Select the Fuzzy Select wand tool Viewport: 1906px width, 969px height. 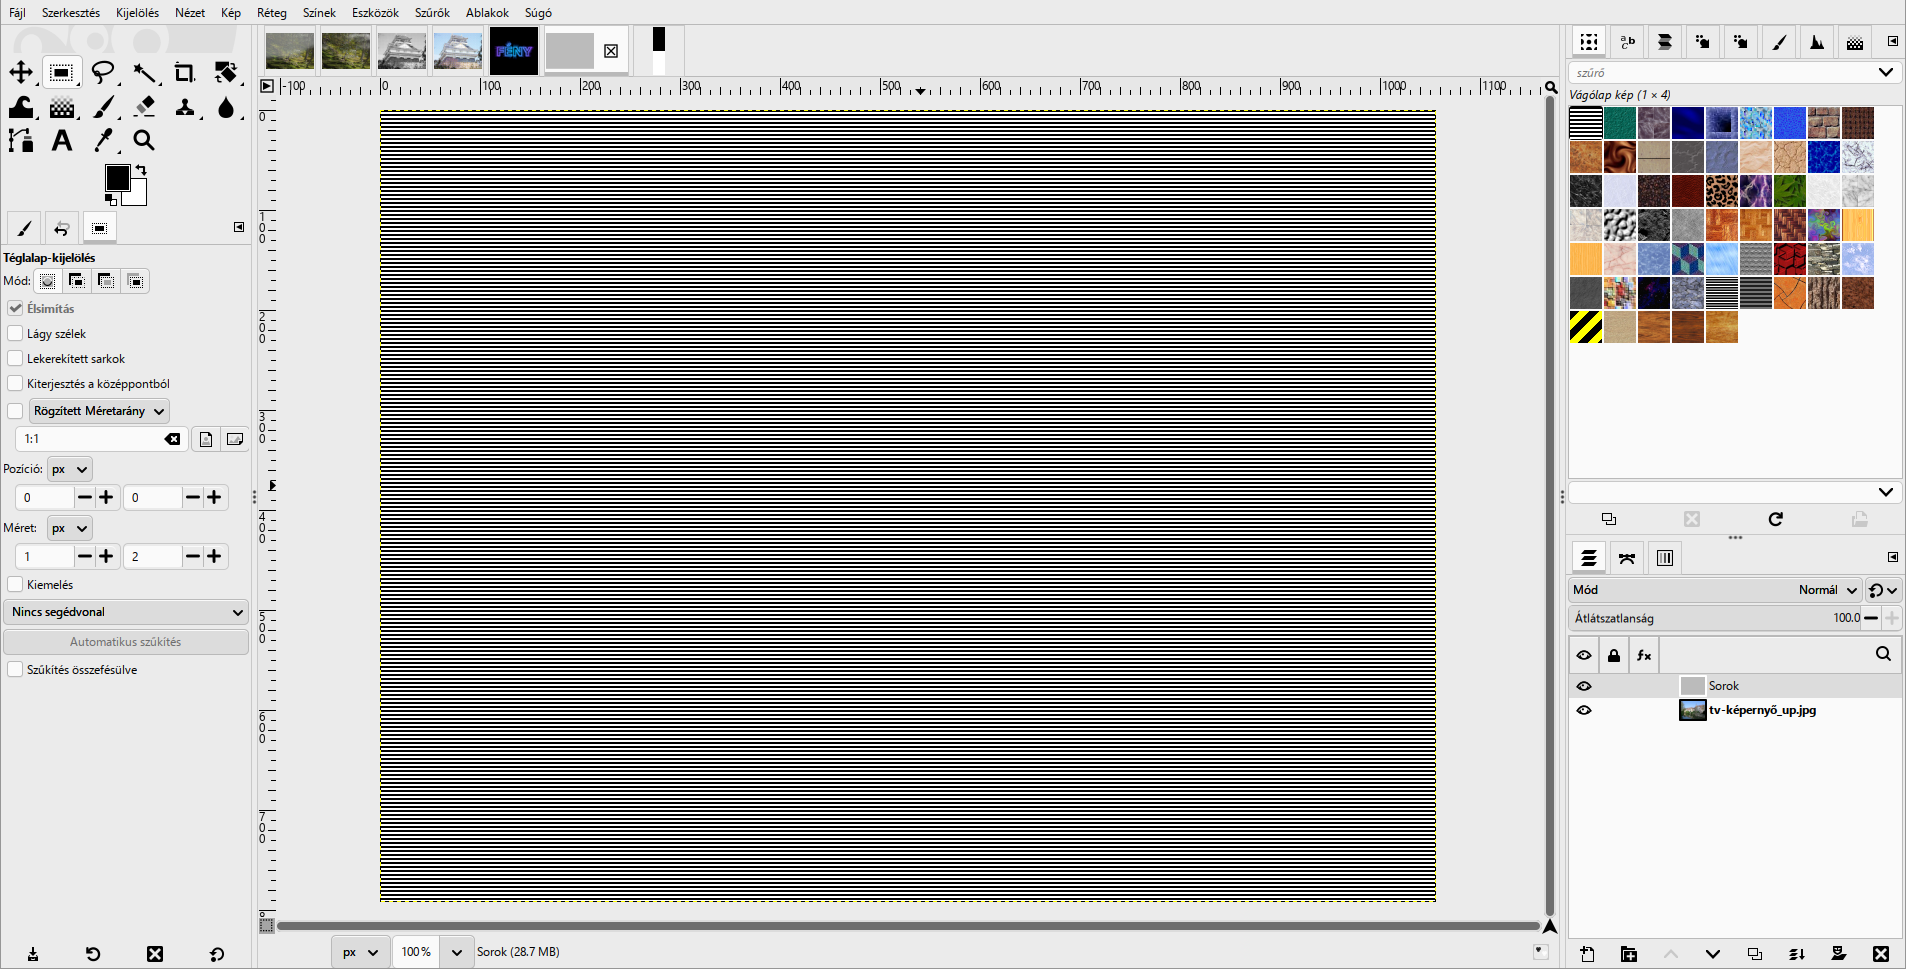144,72
